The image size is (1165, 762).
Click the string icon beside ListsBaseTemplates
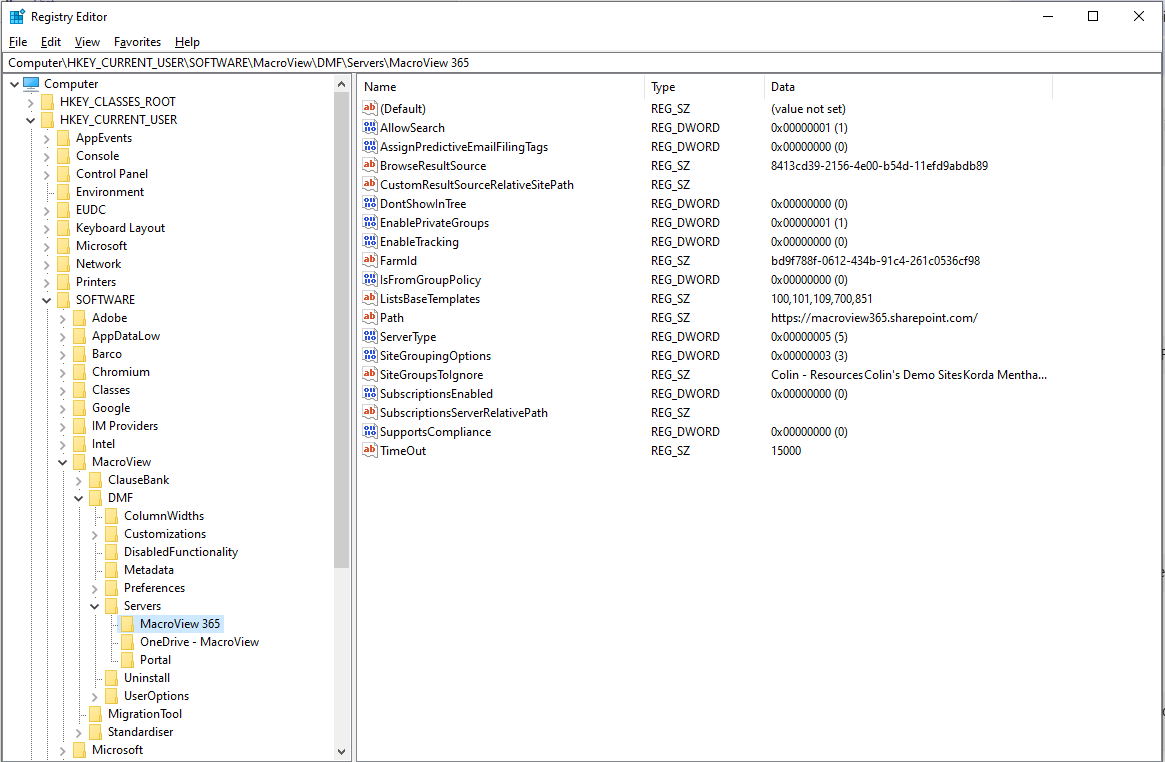pyautogui.click(x=370, y=299)
